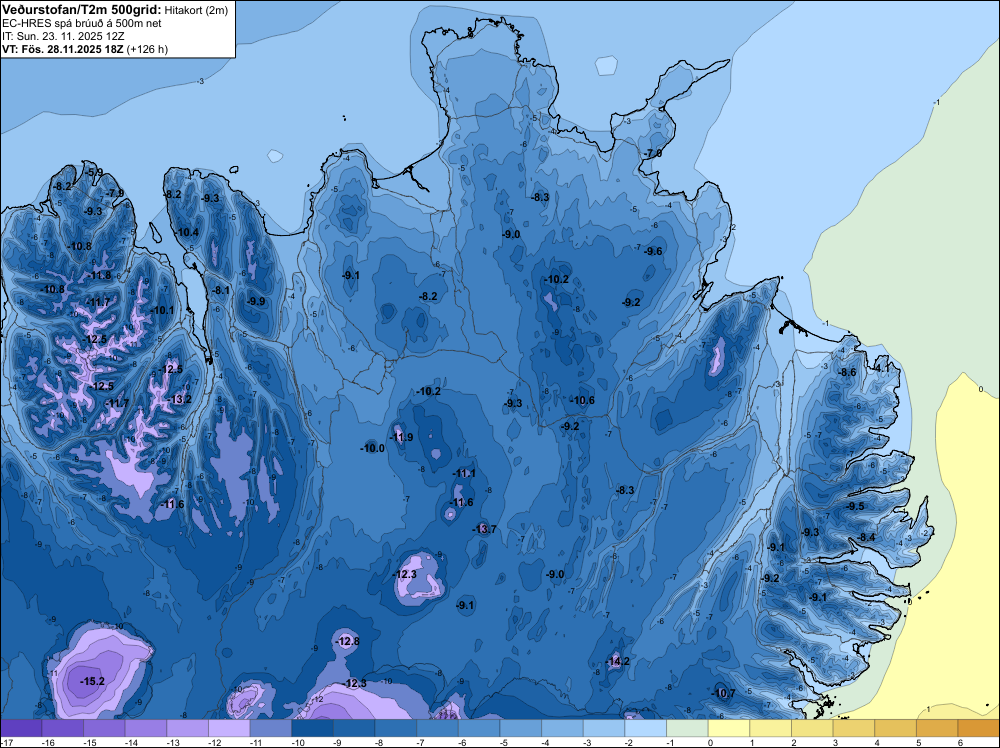Click the orange legend swatch labeled 6
This screenshot has height=748, width=1000.
tap(978, 728)
